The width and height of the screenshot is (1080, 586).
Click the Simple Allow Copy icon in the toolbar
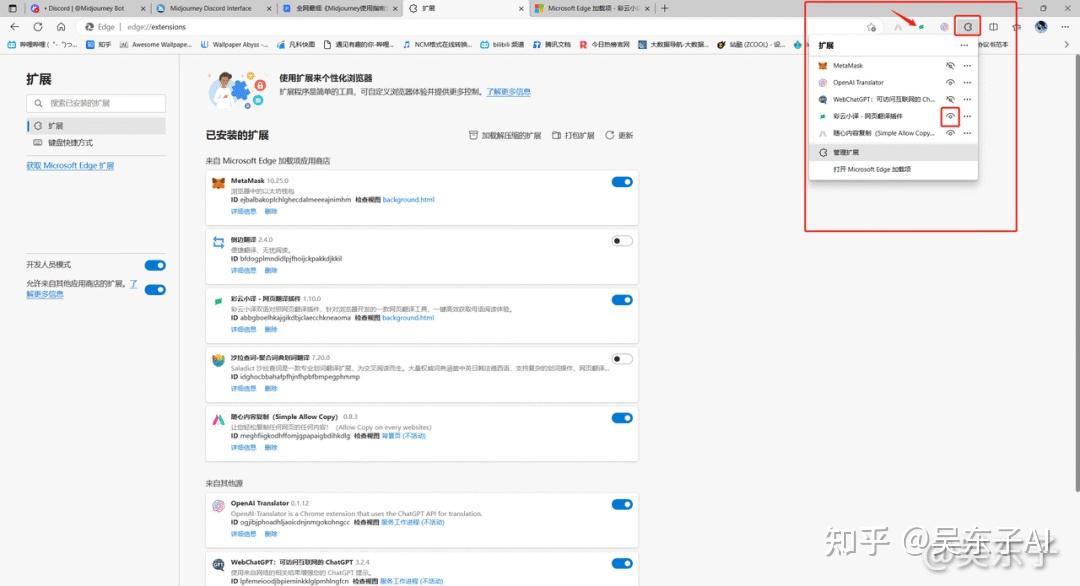(x=897, y=27)
